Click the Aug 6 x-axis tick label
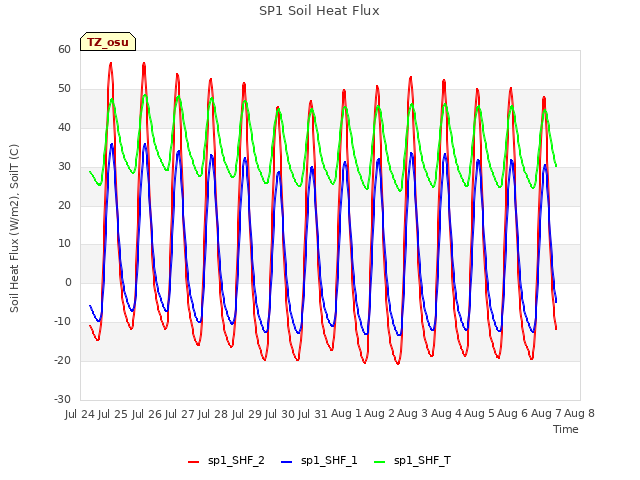This screenshot has height=480, width=640. tap(513, 414)
